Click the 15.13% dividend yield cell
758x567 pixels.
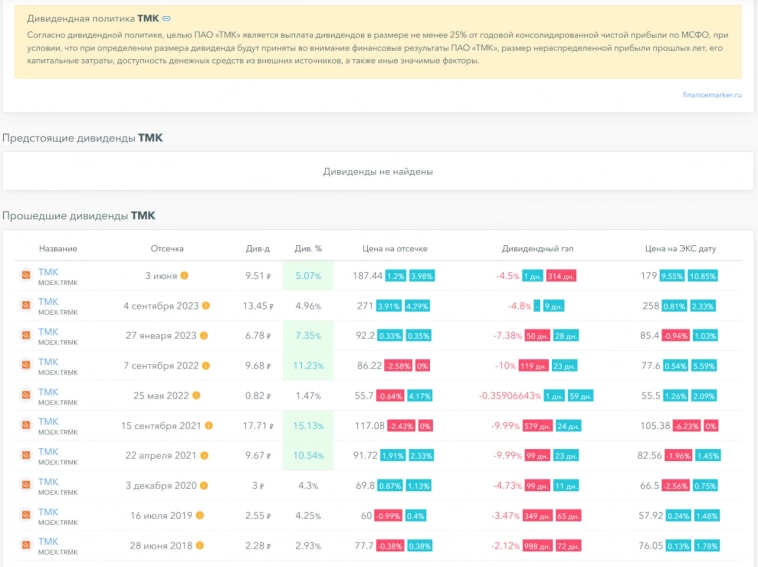[x=309, y=426]
